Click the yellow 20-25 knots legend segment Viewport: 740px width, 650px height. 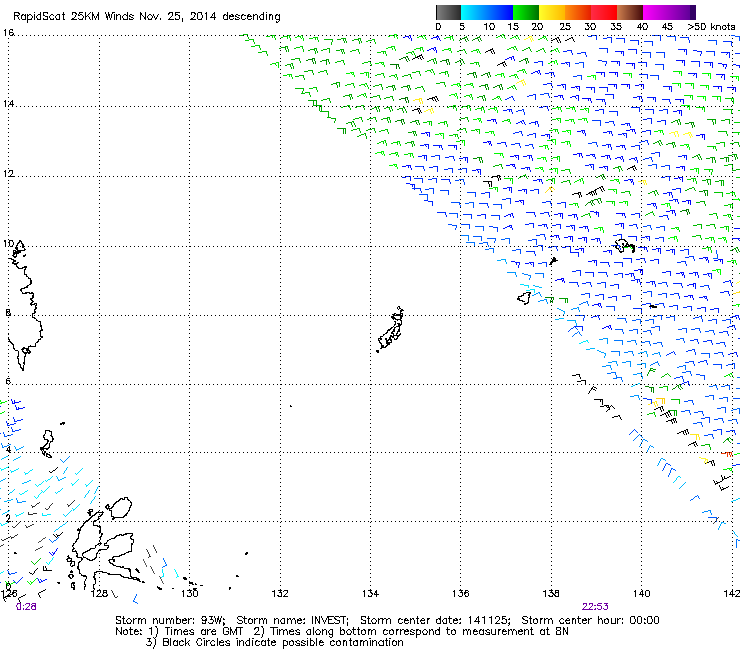point(552,12)
